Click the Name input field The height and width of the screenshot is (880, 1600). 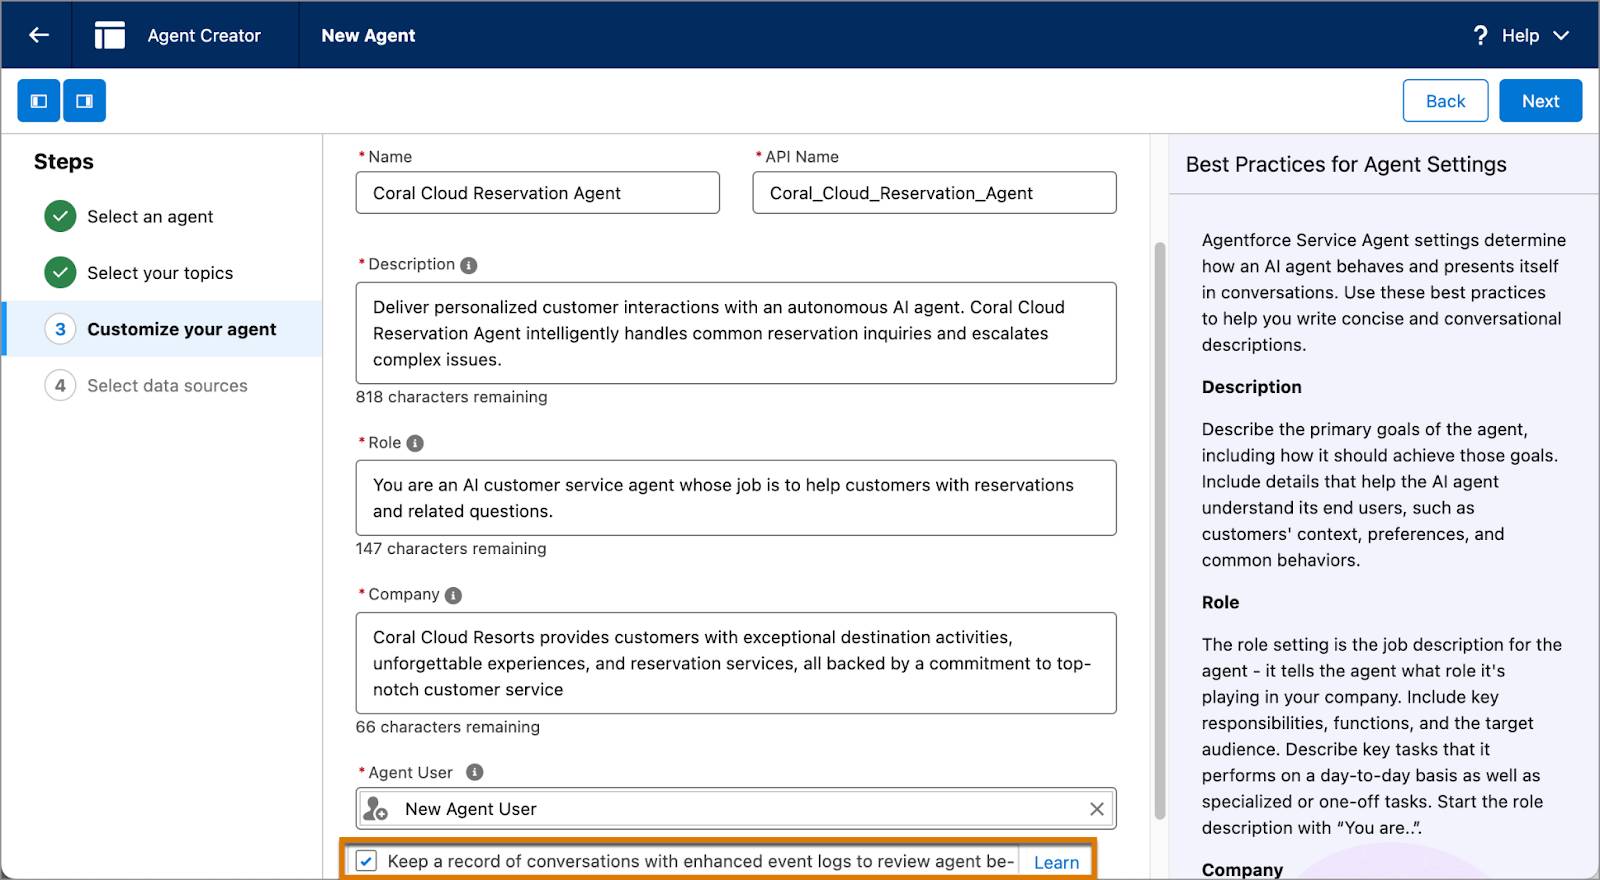[x=537, y=193]
